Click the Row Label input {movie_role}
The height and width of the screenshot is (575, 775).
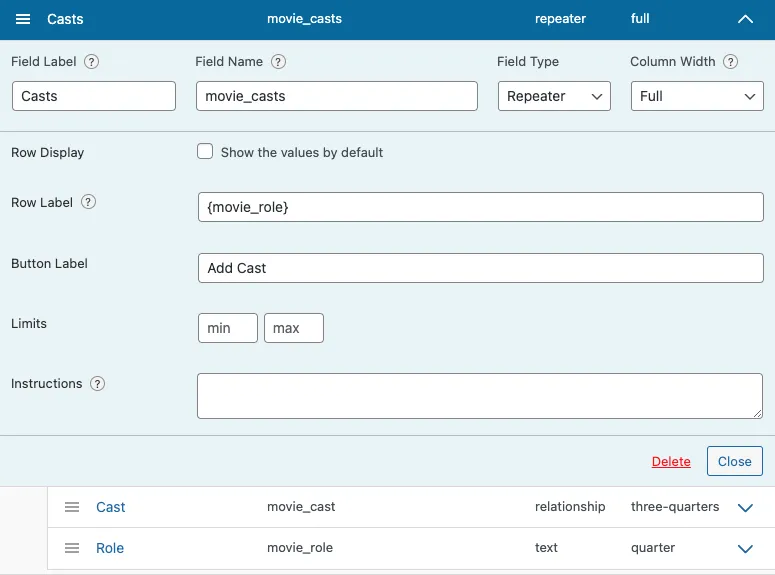pos(480,207)
